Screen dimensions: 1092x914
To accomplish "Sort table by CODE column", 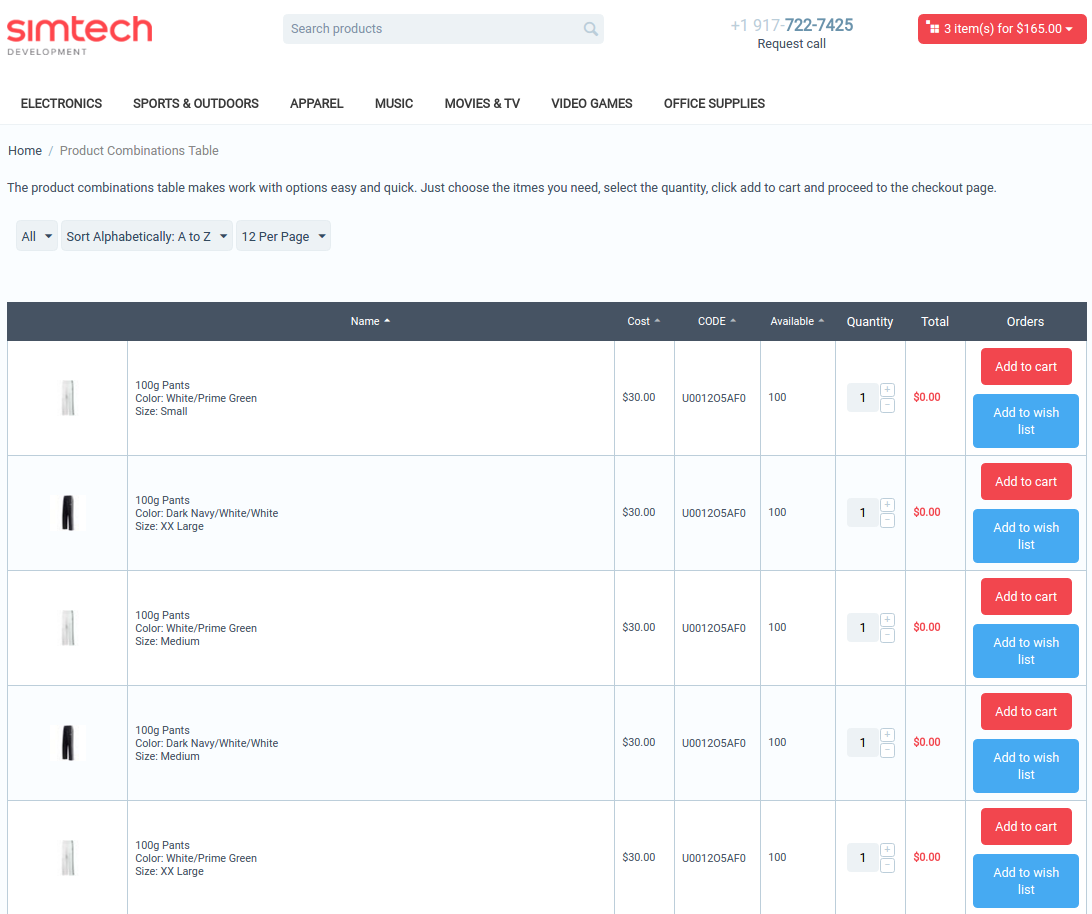I will coord(717,321).
